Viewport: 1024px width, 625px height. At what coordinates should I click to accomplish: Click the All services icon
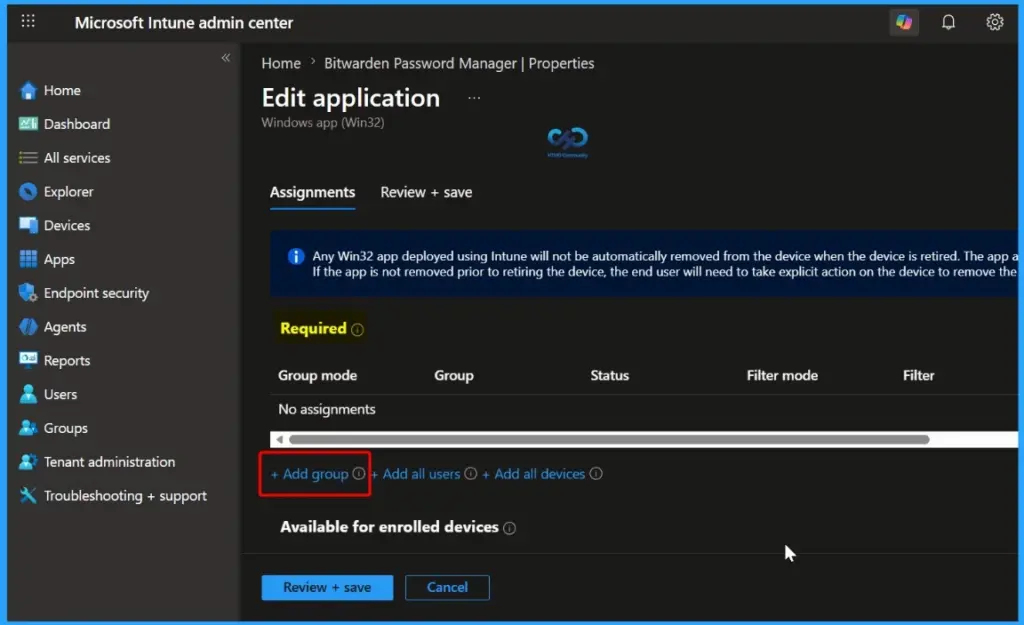pos(28,158)
